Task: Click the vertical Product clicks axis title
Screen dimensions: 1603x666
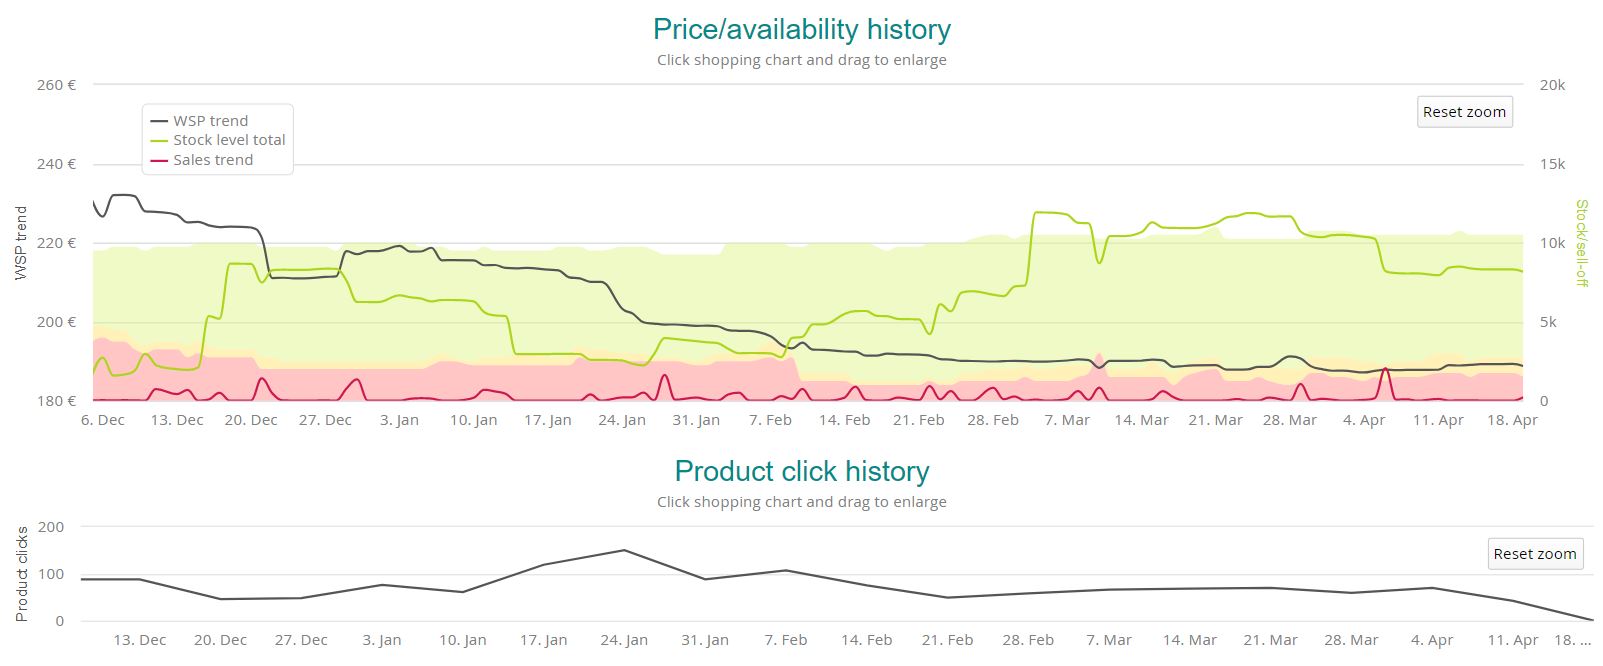Action: 22,574
